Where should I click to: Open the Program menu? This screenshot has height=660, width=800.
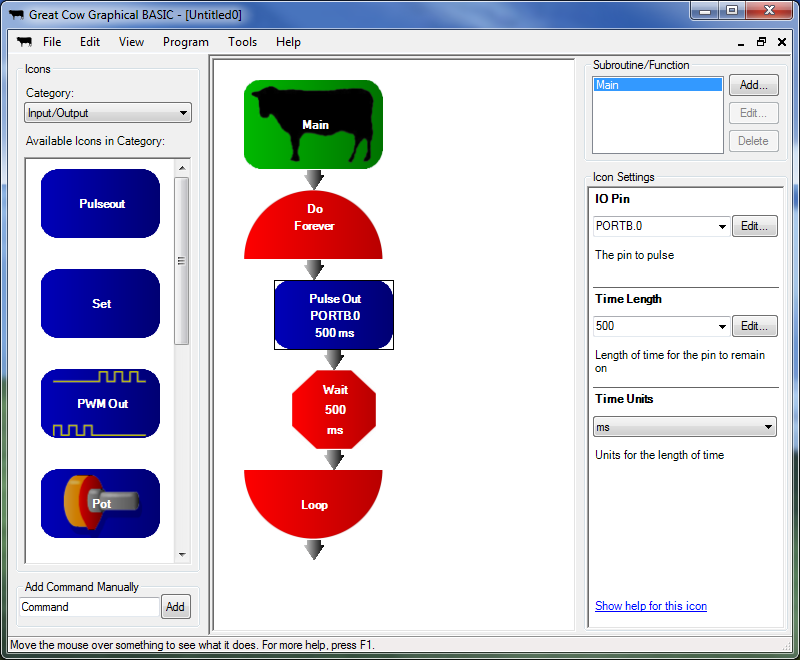click(185, 42)
